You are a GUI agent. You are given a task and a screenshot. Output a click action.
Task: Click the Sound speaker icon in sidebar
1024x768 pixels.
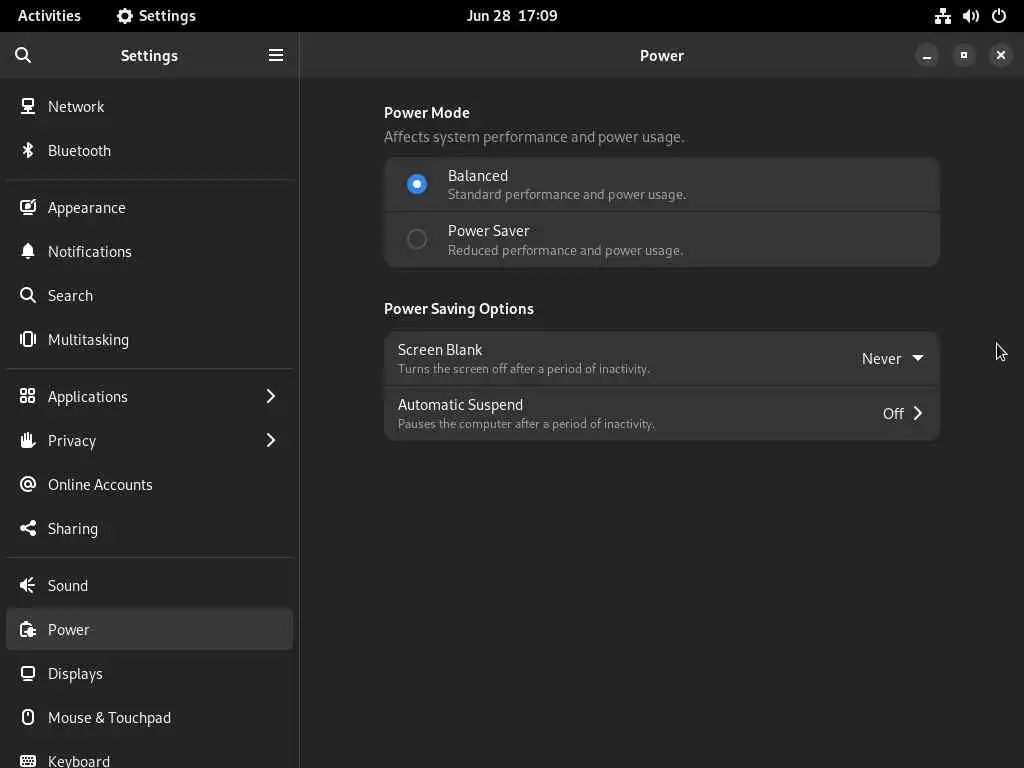coord(28,586)
